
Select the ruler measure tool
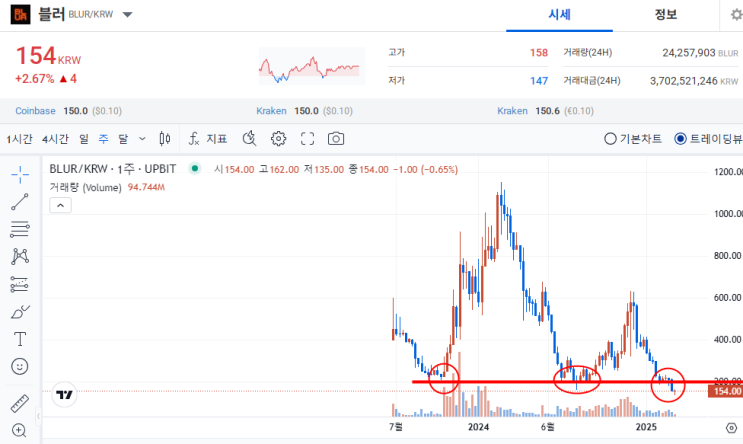[x=20, y=403]
